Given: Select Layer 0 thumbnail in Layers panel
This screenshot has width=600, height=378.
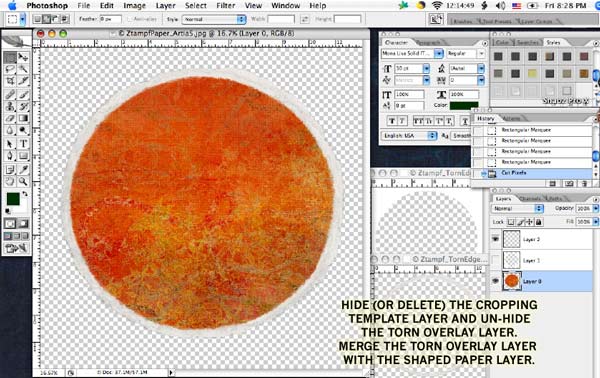Looking at the screenshot, I should pos(512,281).
